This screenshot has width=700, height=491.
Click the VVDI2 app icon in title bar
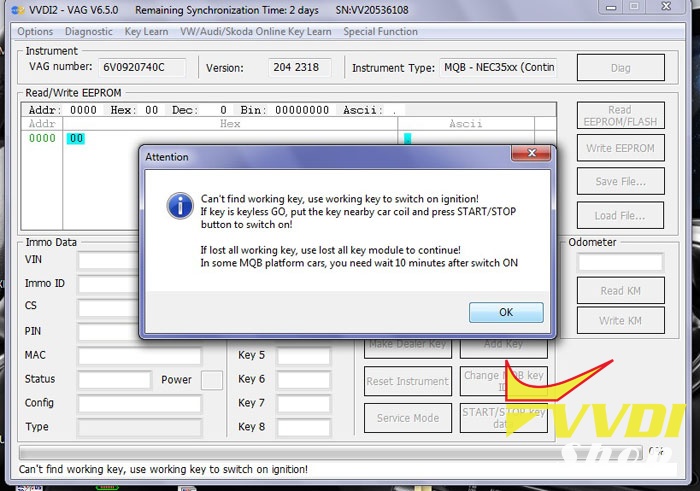18,10
